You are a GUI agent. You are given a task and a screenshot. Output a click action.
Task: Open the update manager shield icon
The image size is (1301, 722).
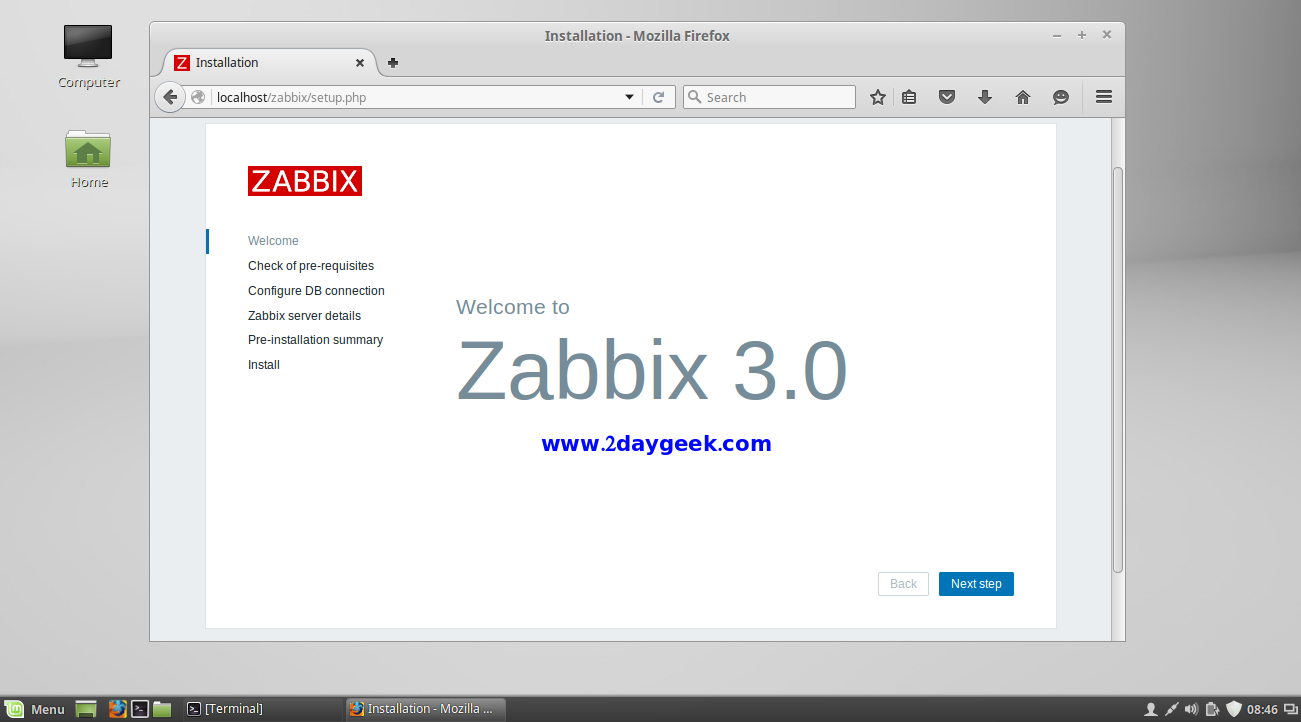point(1233,709)
